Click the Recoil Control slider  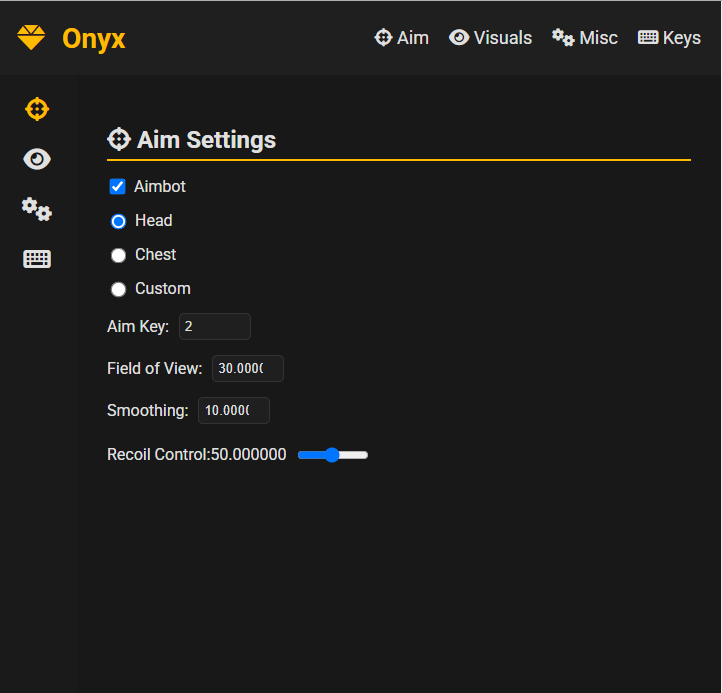(x=333, y=455)
